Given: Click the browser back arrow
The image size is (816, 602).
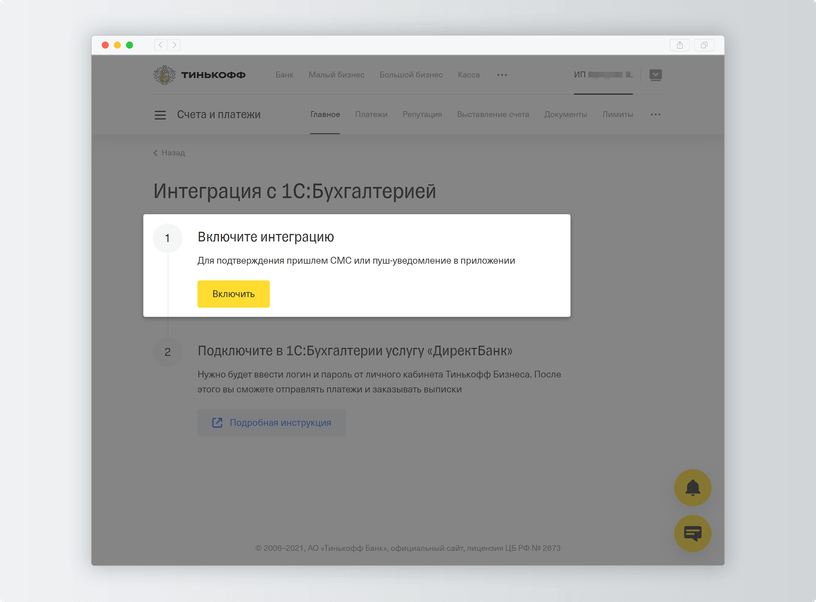Looking at the screenshot, I should tap(160, 45).
